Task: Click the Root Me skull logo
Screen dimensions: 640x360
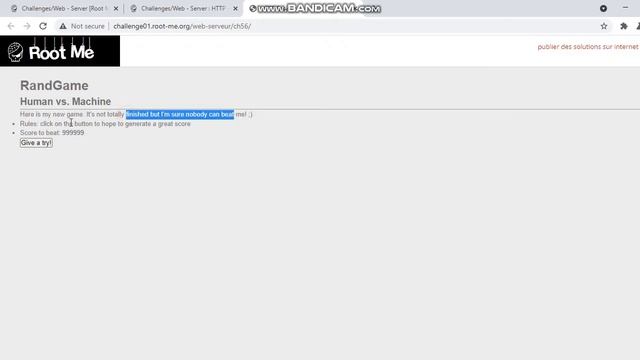Action: (16, 52)
